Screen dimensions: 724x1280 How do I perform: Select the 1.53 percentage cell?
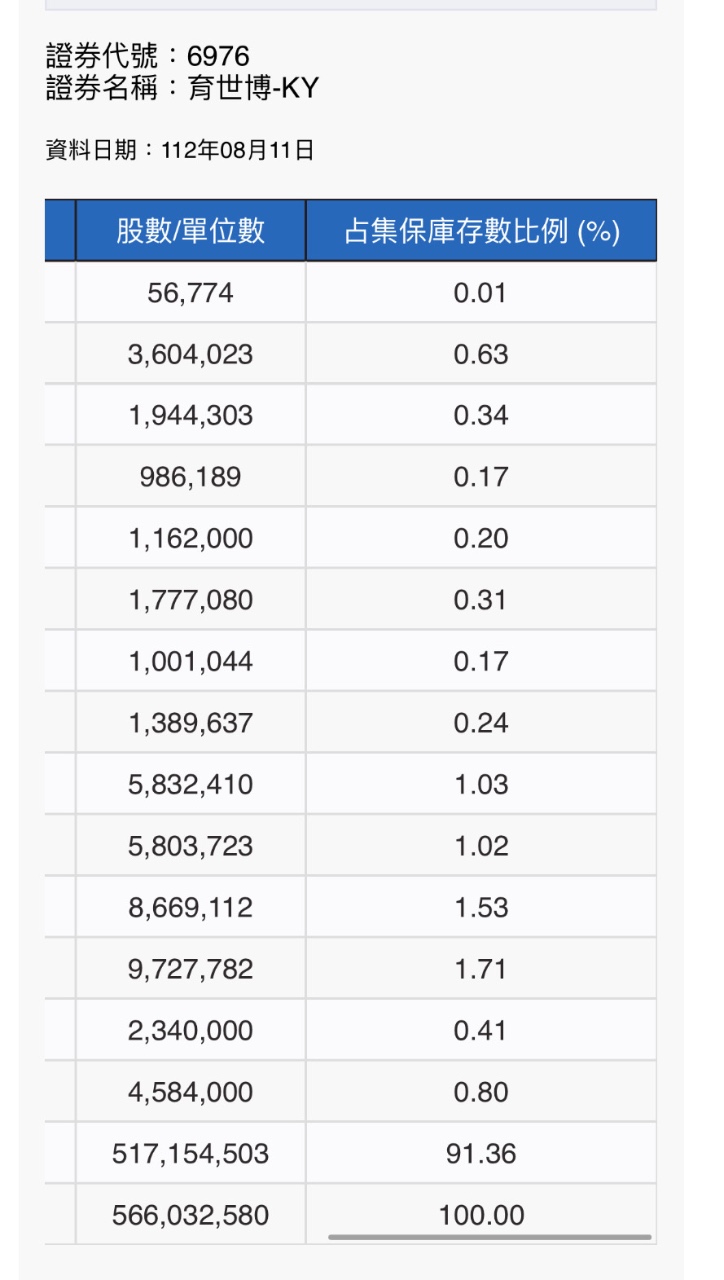coord(481,908)
